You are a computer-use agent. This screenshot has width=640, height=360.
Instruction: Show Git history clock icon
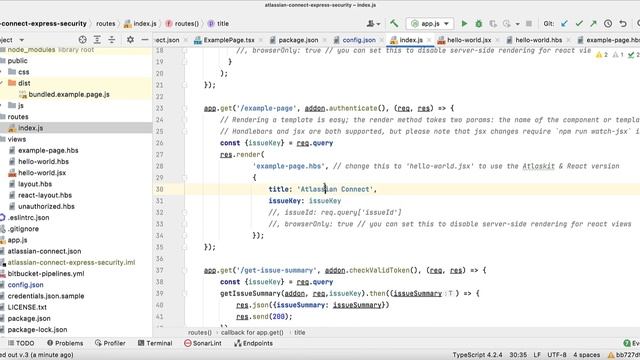pos(608,24)
